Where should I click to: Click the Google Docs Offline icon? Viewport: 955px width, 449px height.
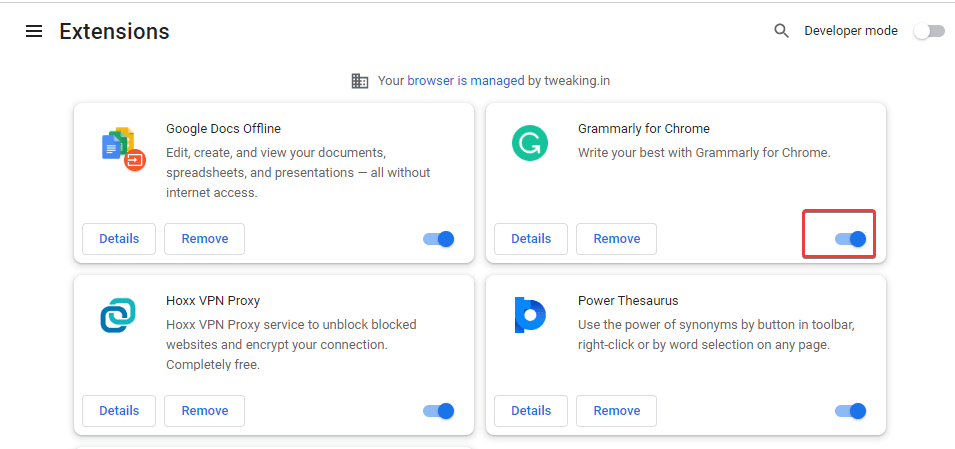(x=123, y=149)
